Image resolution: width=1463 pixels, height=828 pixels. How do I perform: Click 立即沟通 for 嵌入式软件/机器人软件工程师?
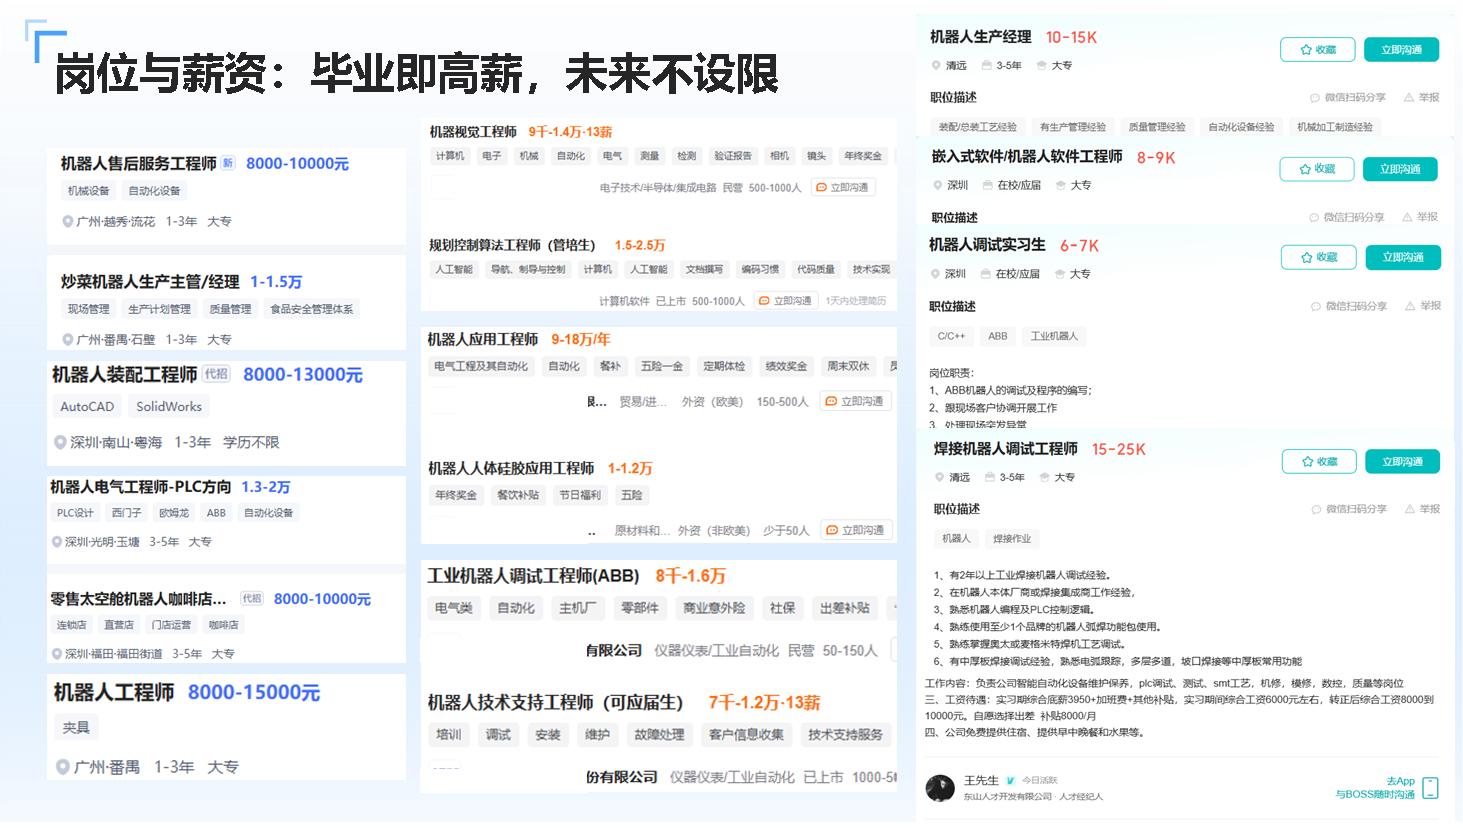(x=1400, y=170)
